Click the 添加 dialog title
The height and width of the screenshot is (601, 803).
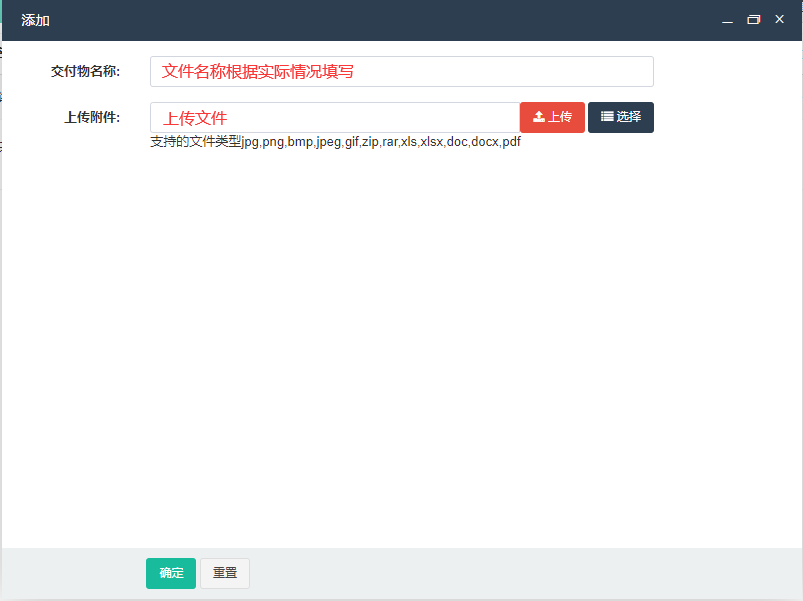(35, 20)
